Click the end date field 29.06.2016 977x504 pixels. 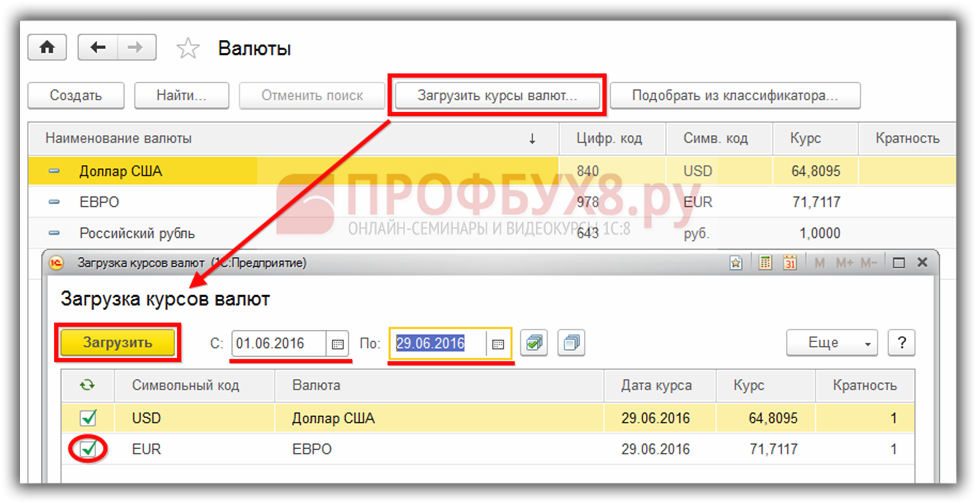(439, 344)
